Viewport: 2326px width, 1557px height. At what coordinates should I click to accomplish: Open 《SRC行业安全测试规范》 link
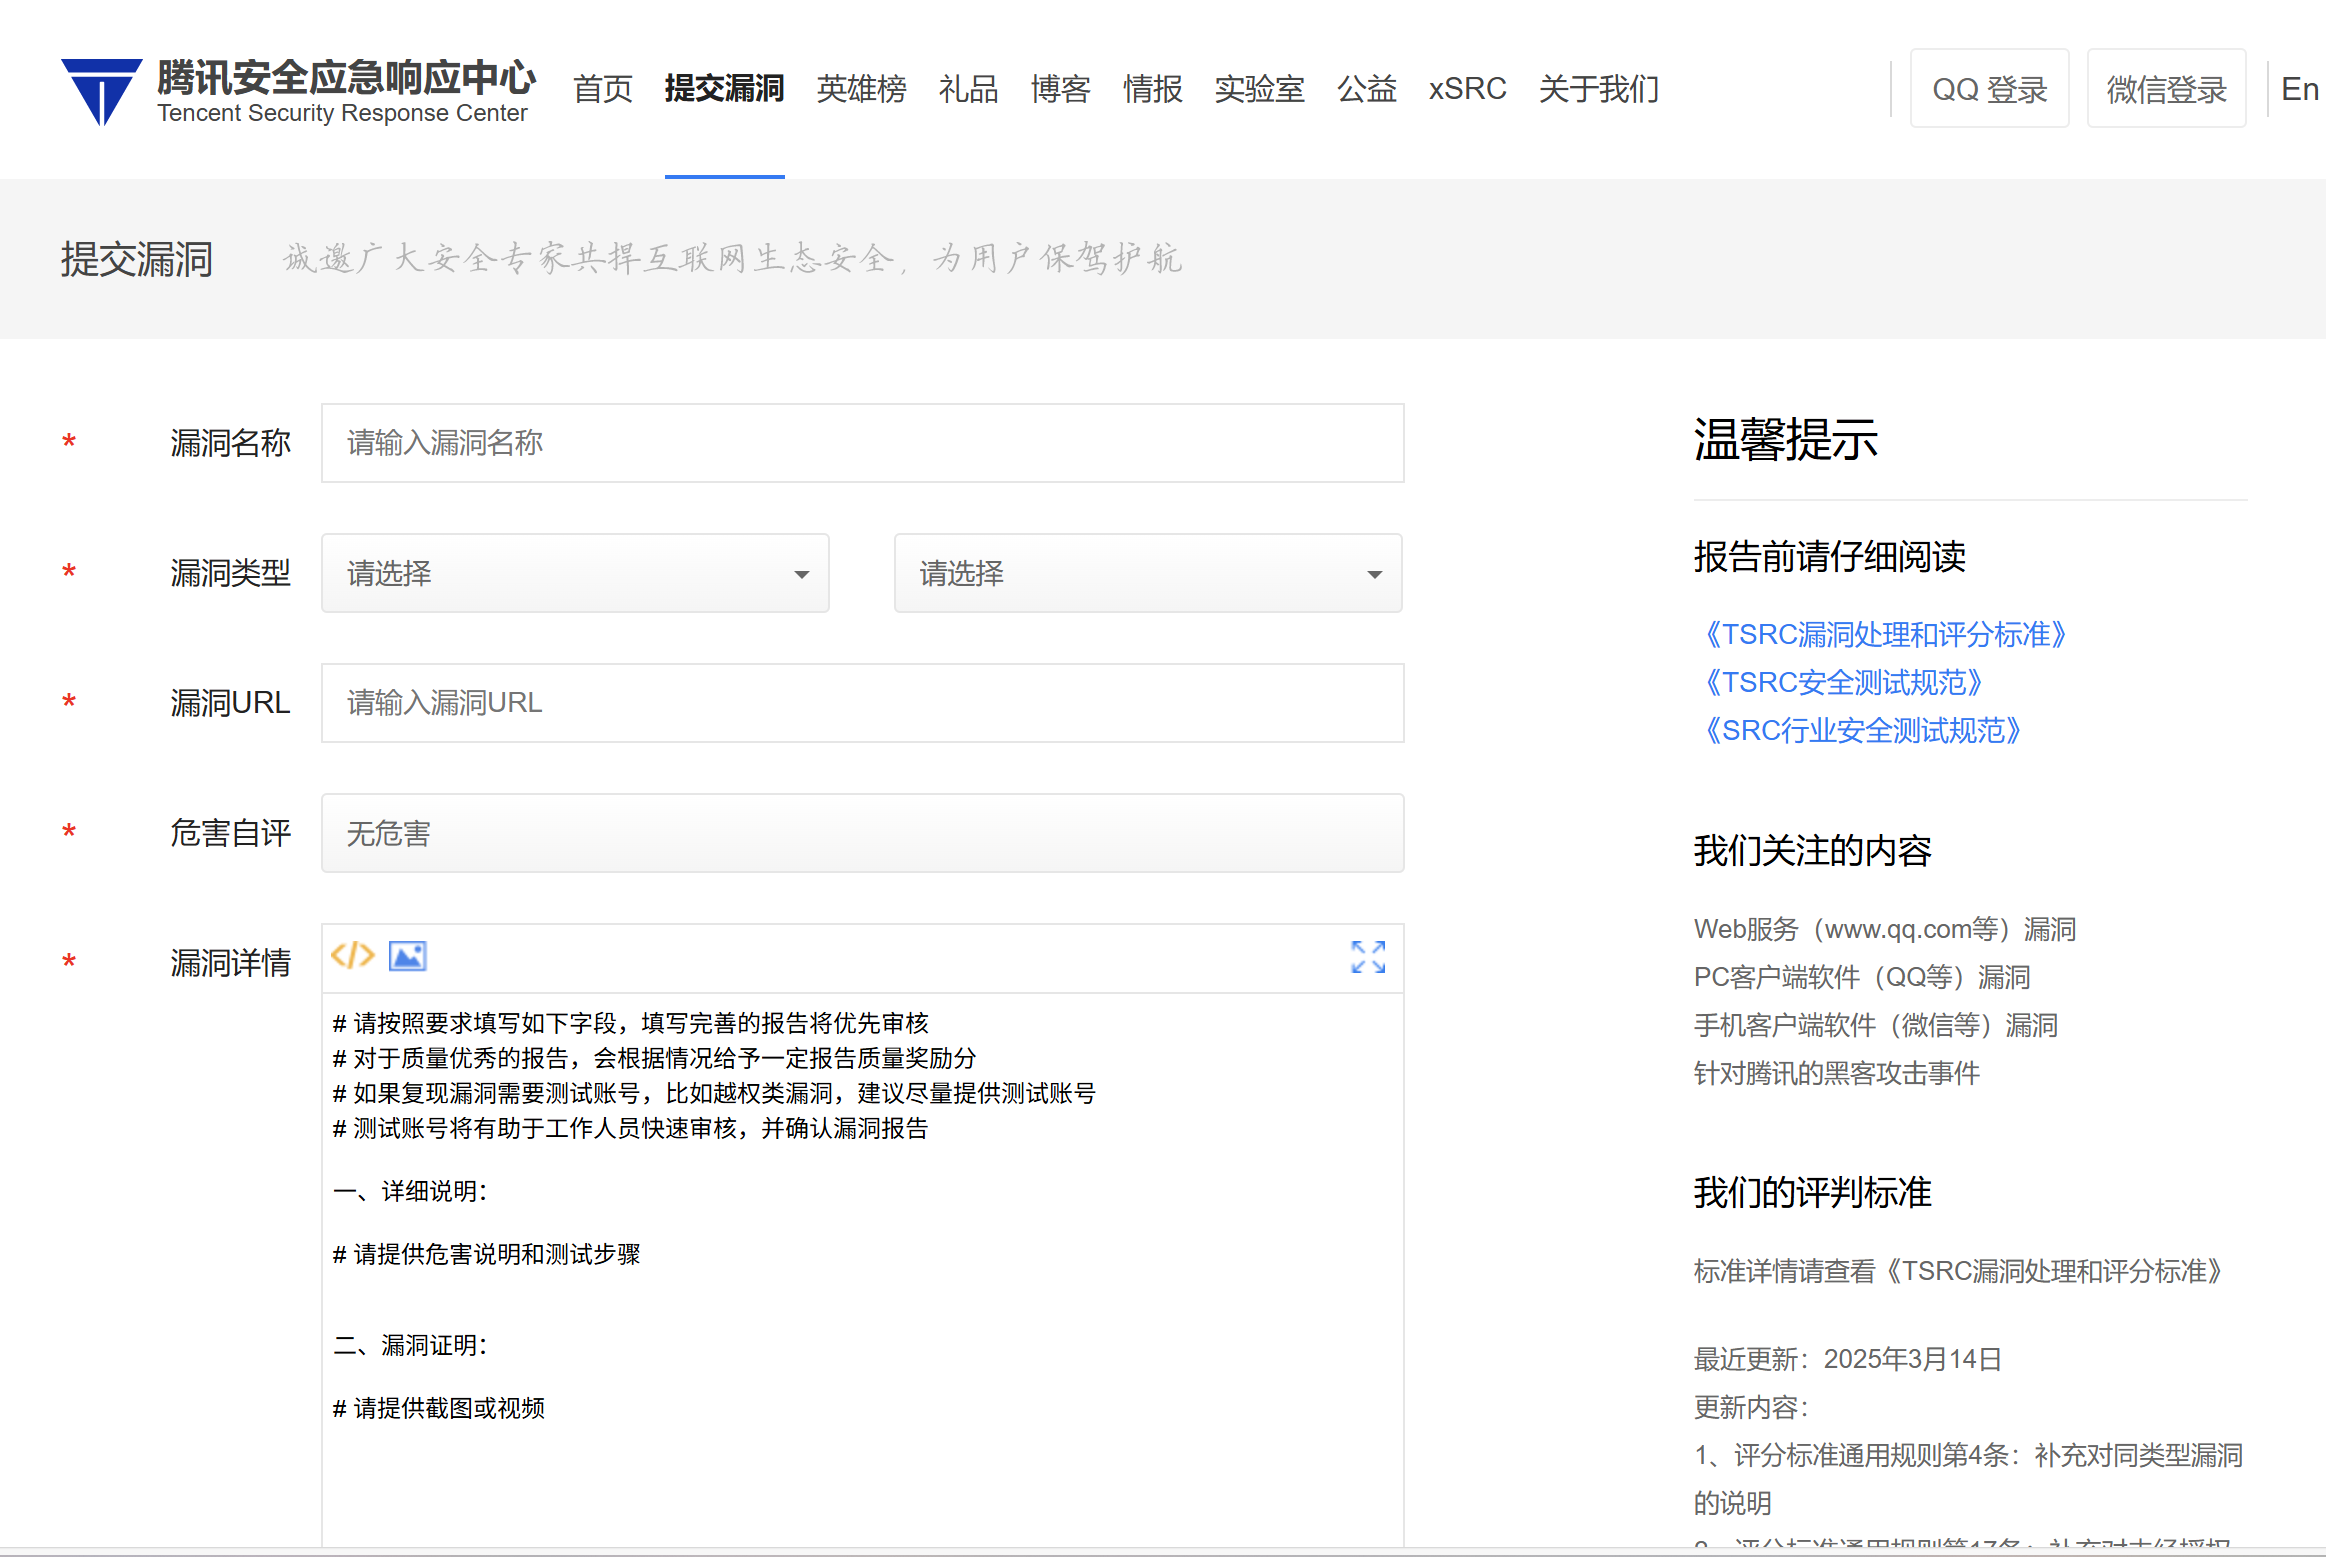click(x=1862, y=730)
